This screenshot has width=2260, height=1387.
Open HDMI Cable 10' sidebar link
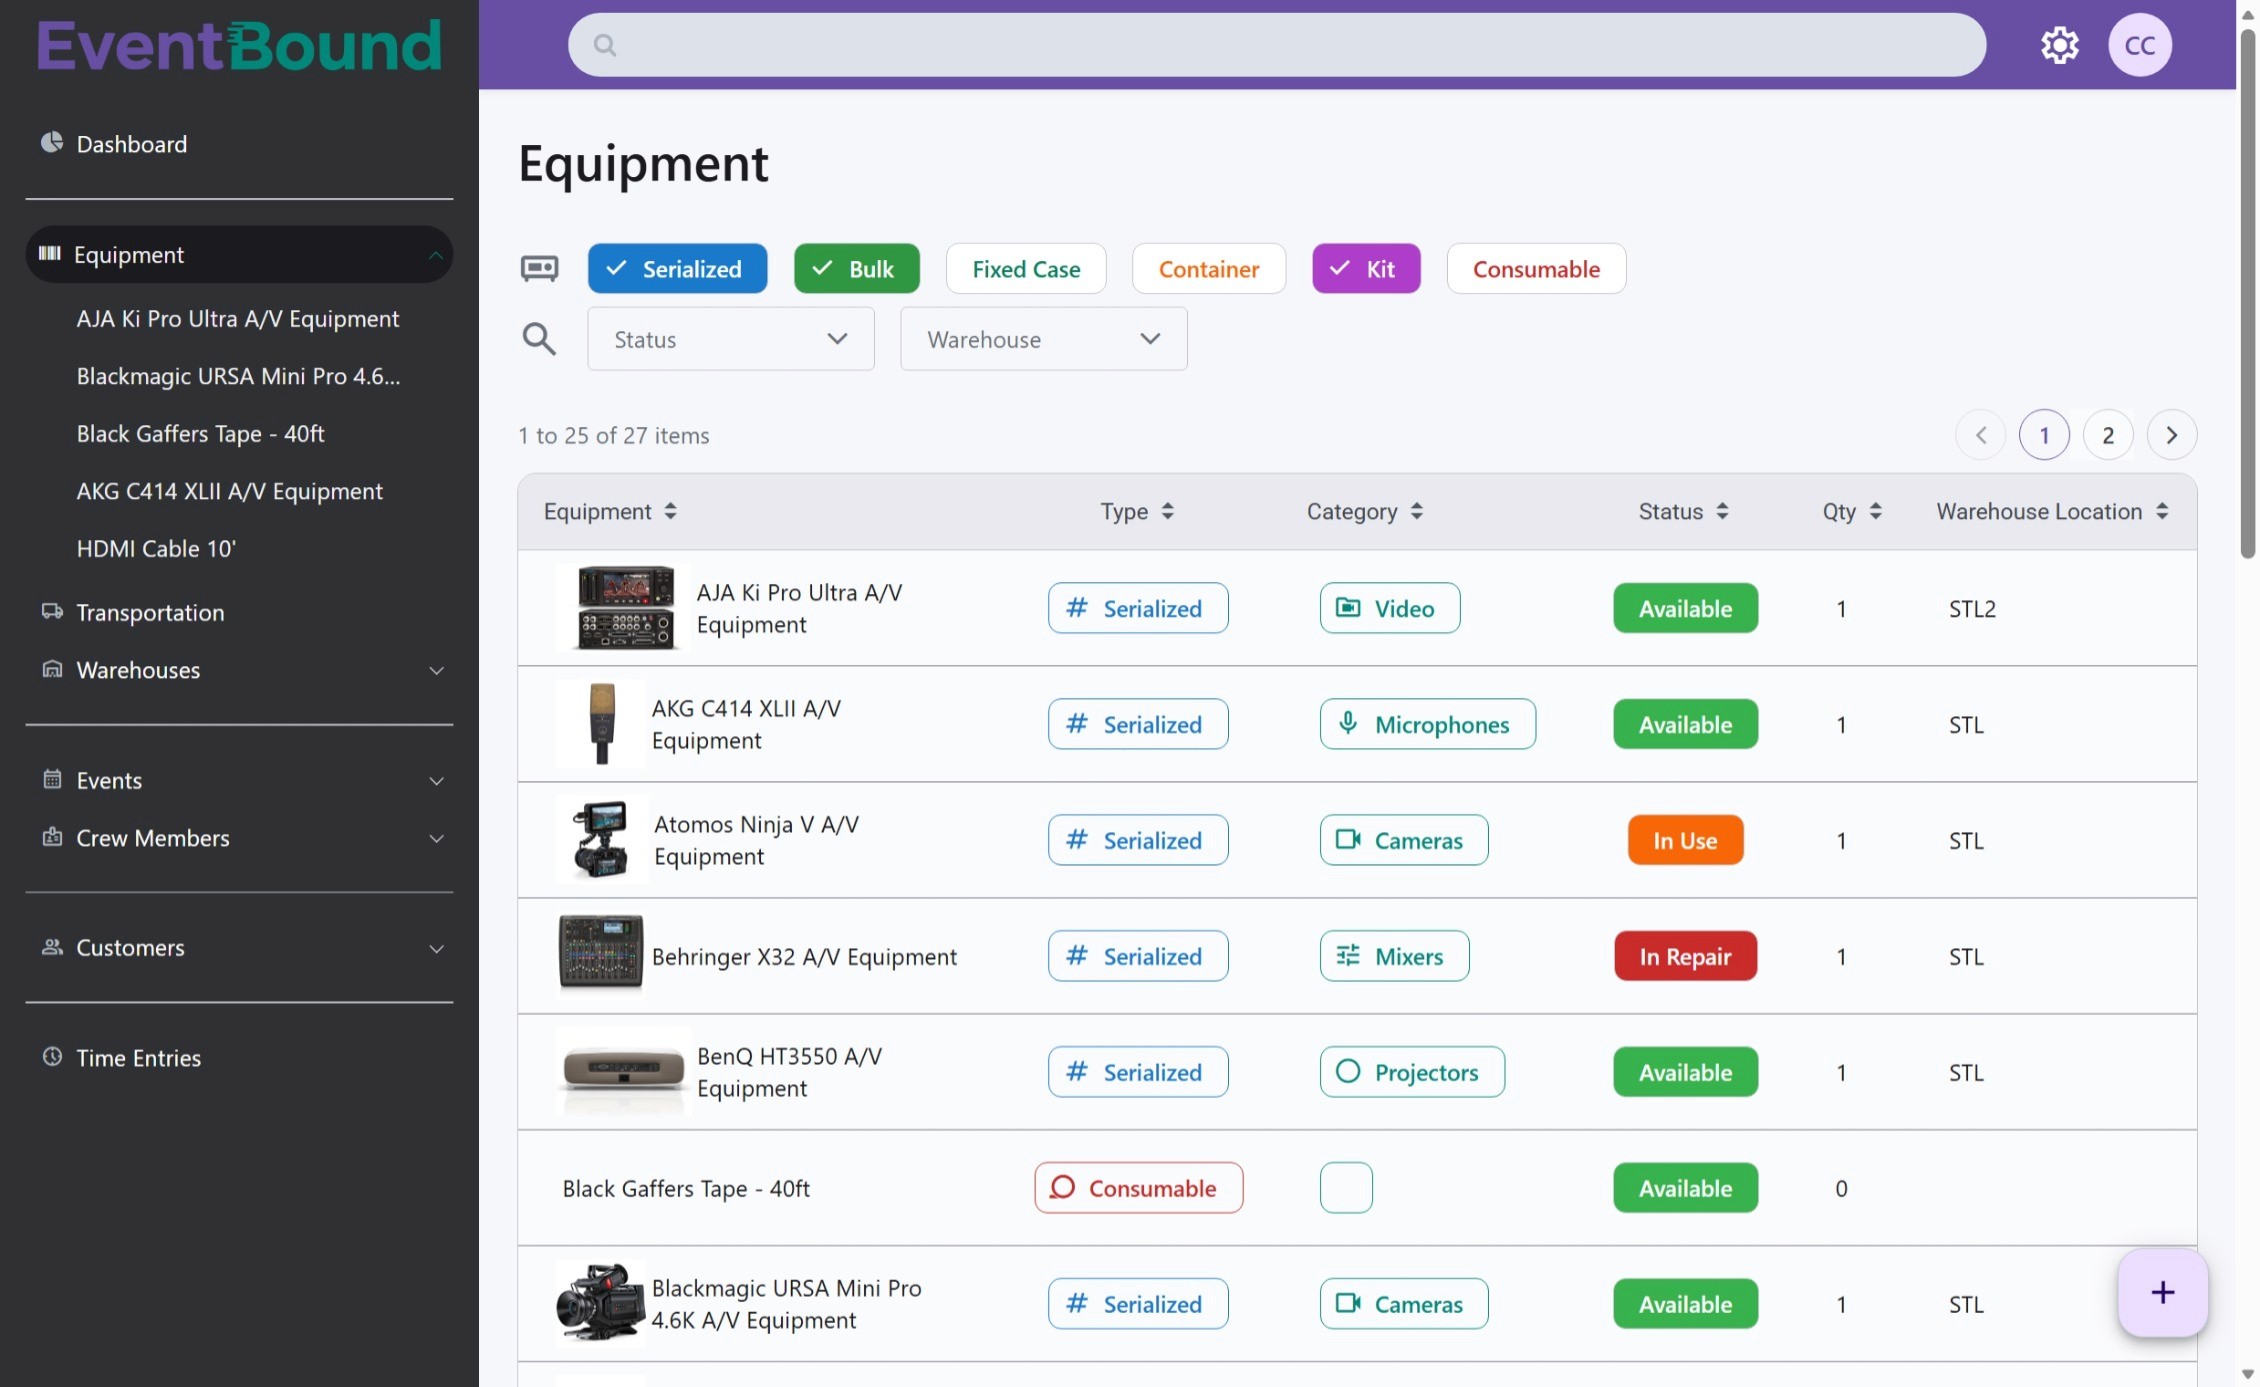tap(156, 548)
